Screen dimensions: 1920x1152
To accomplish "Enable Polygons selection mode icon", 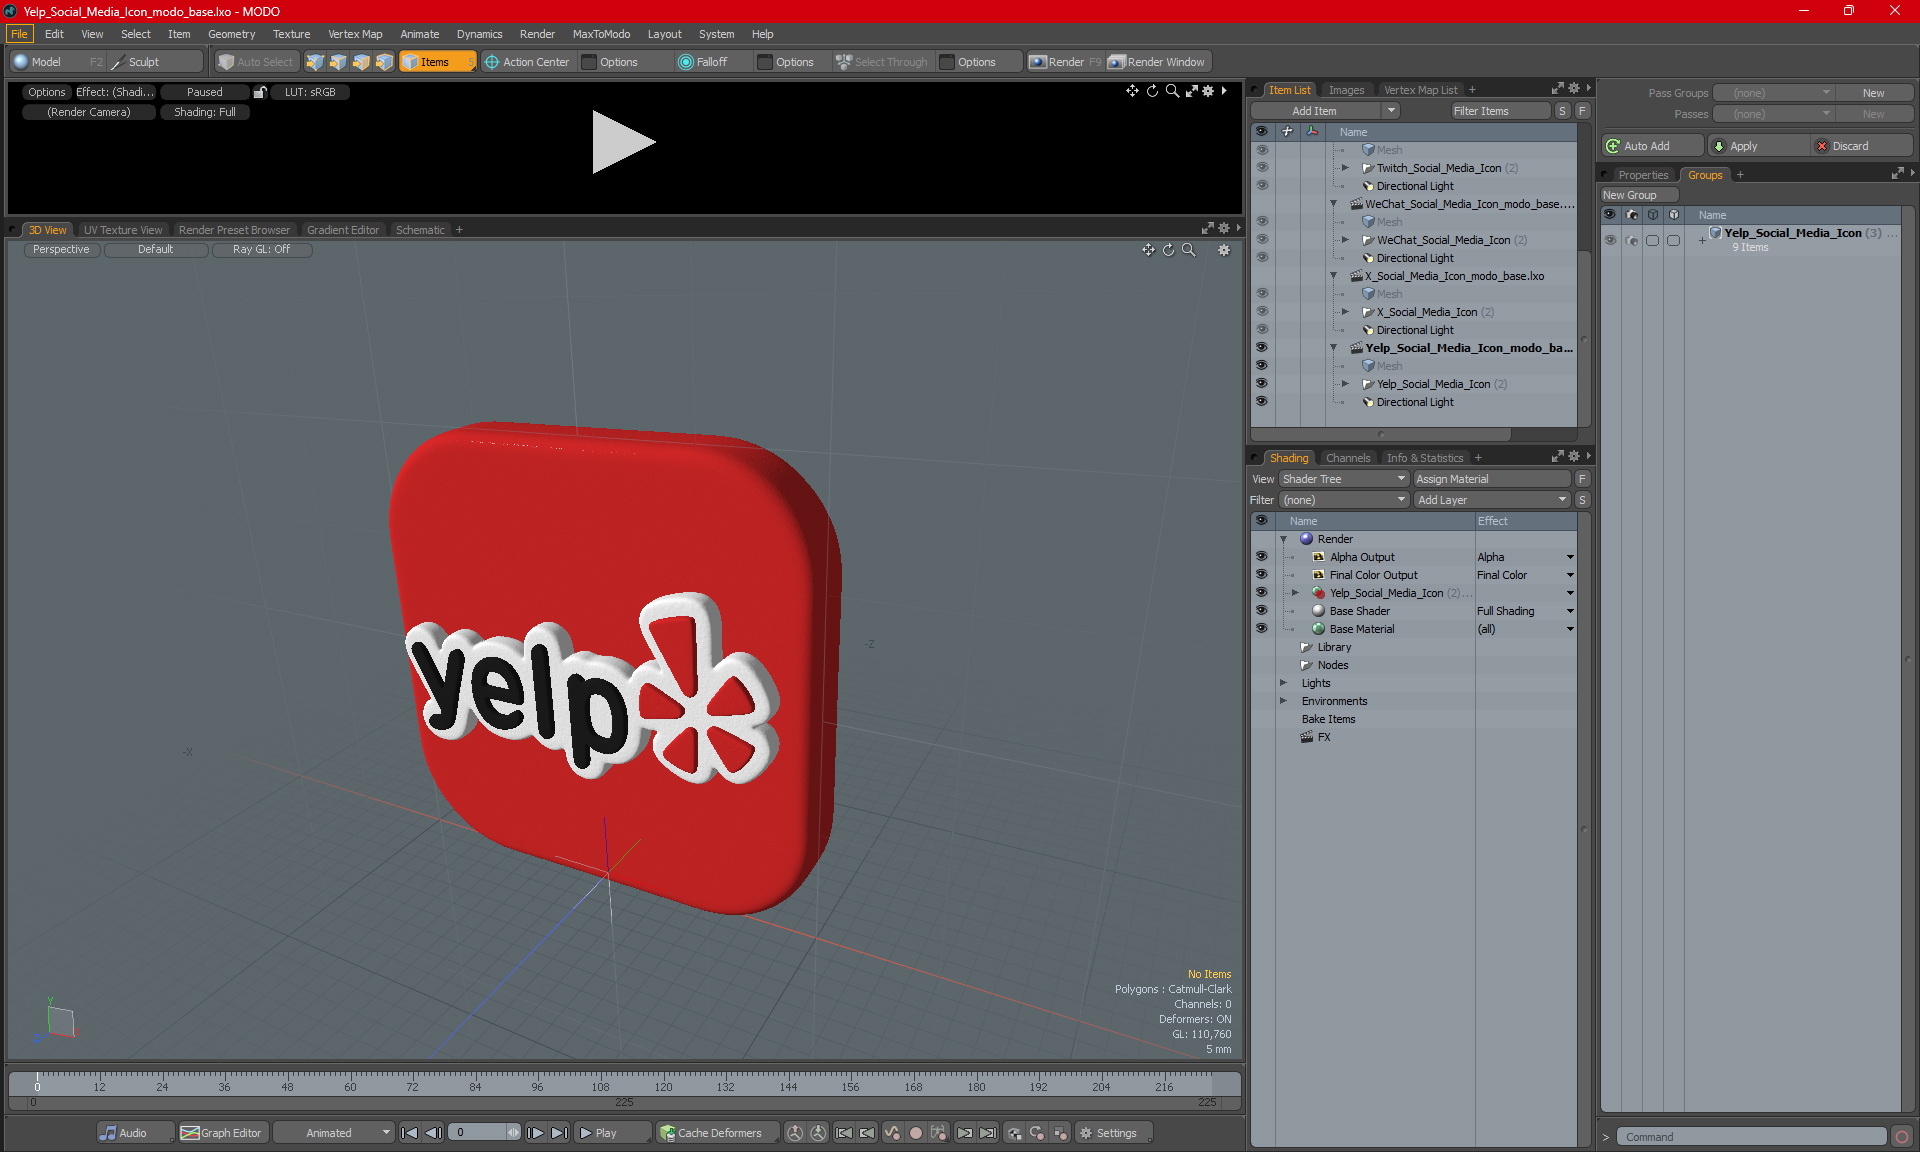I will (361, 62).
